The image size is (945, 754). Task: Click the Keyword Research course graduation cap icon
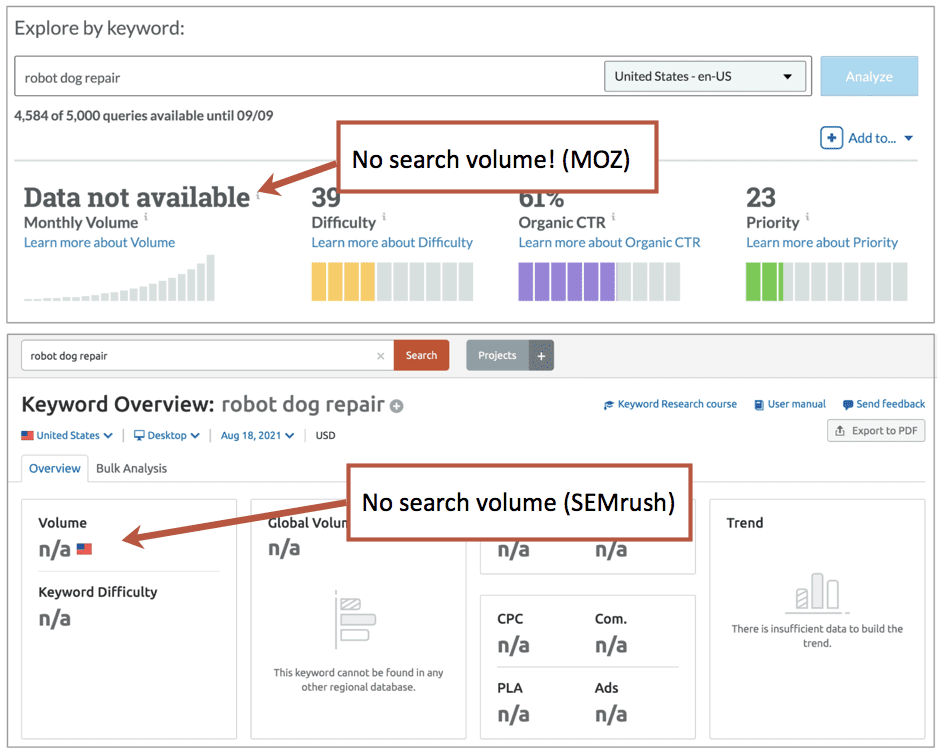click(609, 404)
